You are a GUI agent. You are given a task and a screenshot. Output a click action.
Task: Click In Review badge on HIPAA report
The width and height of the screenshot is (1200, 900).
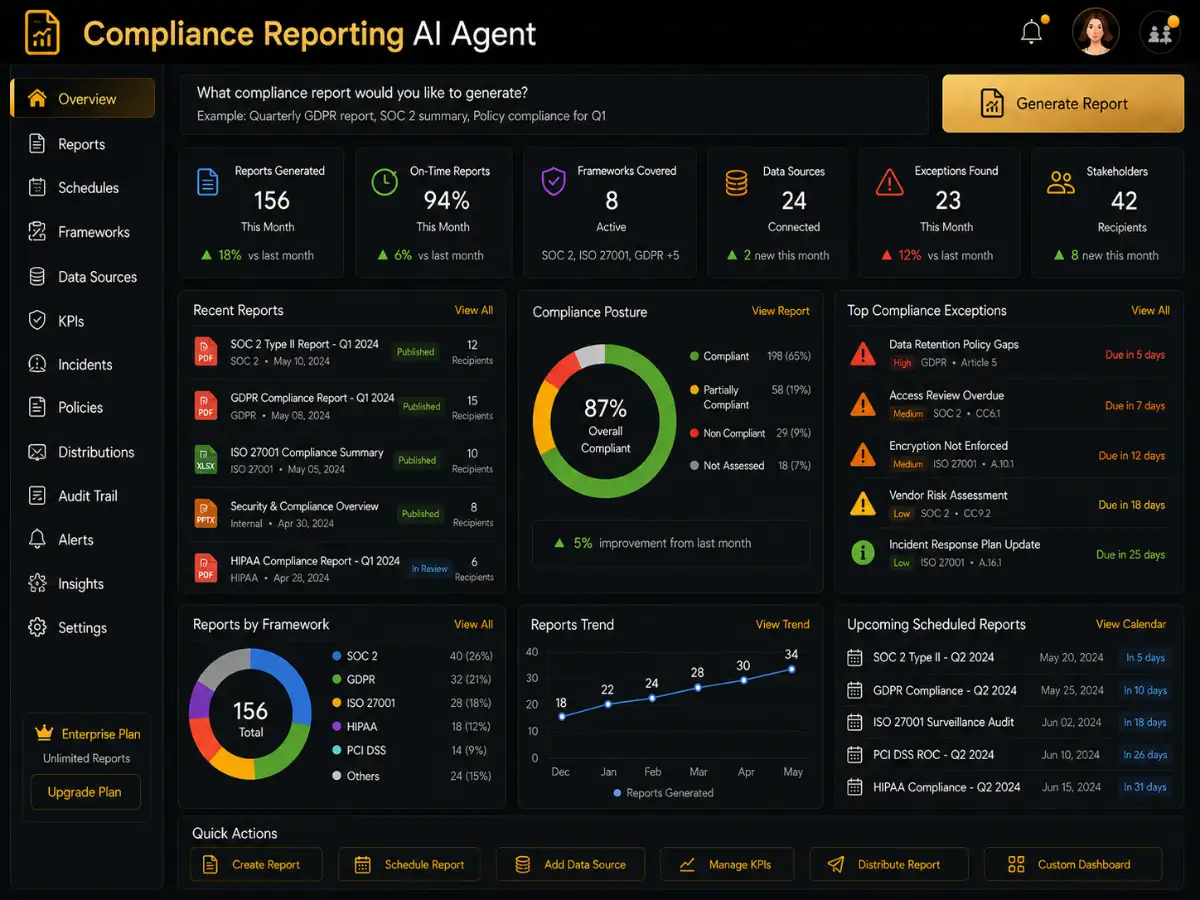[x=430, y=568]
